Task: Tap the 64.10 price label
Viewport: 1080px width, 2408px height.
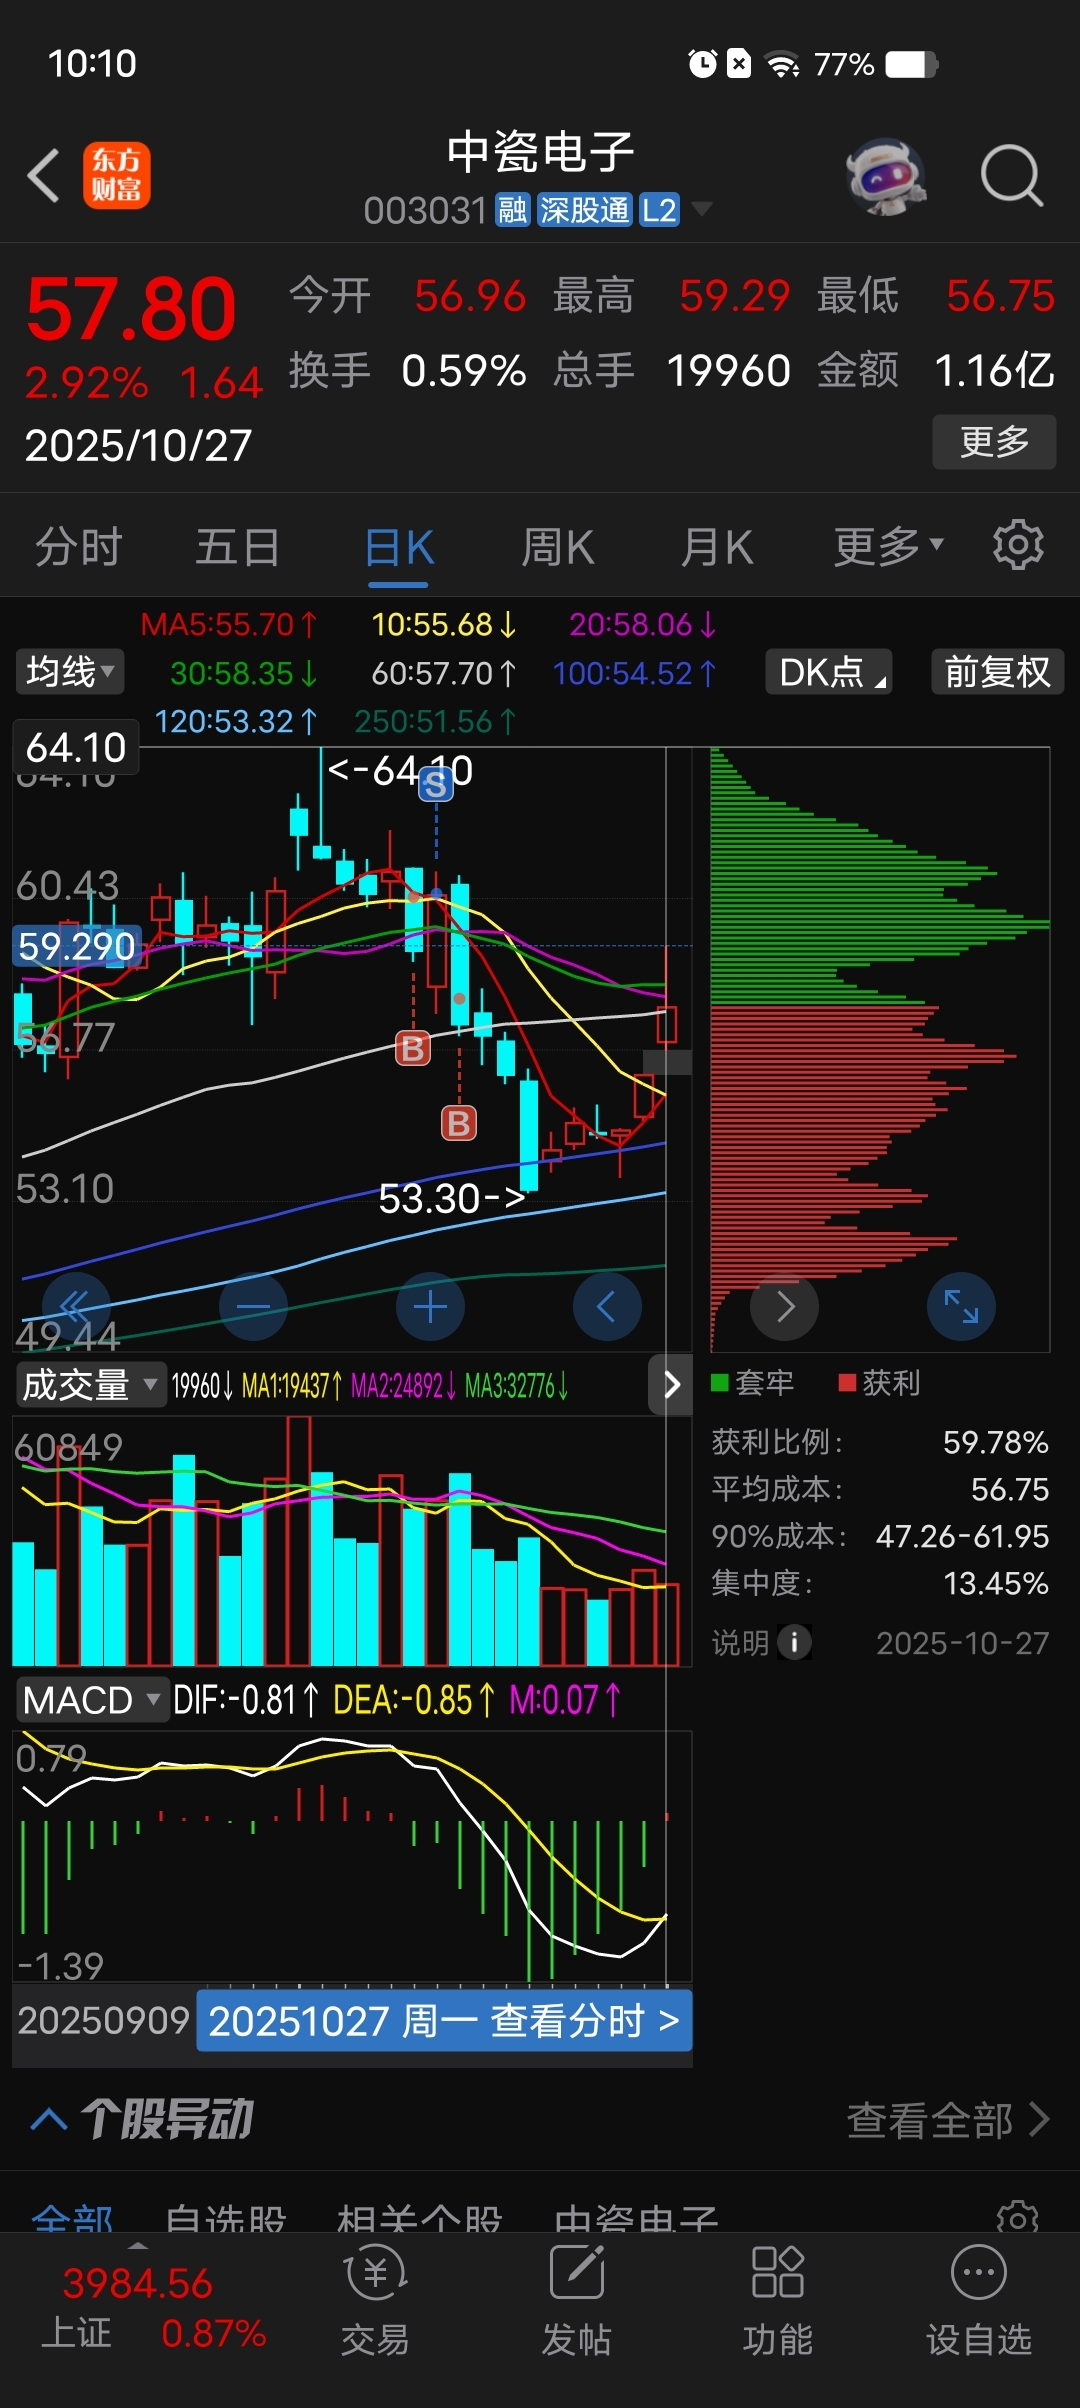Action: pyautogui.click(x=76, y=747)
